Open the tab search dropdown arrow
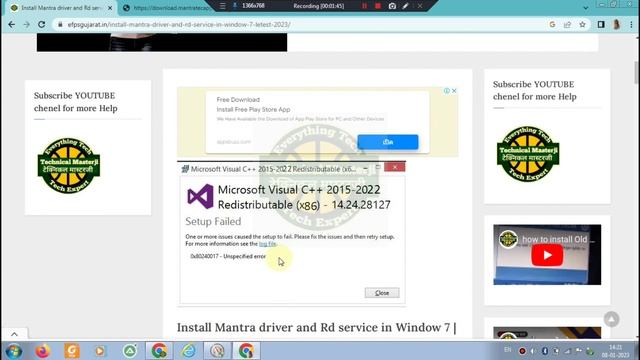640x360 pixels. (585, 8)
